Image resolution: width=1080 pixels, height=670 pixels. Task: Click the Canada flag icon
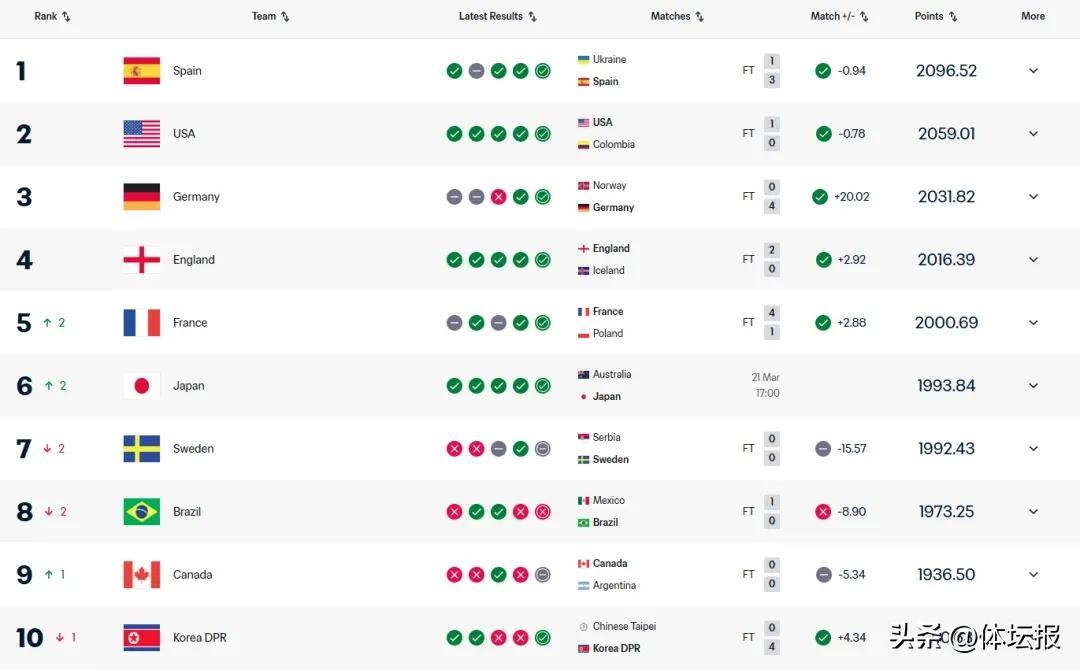141,575
